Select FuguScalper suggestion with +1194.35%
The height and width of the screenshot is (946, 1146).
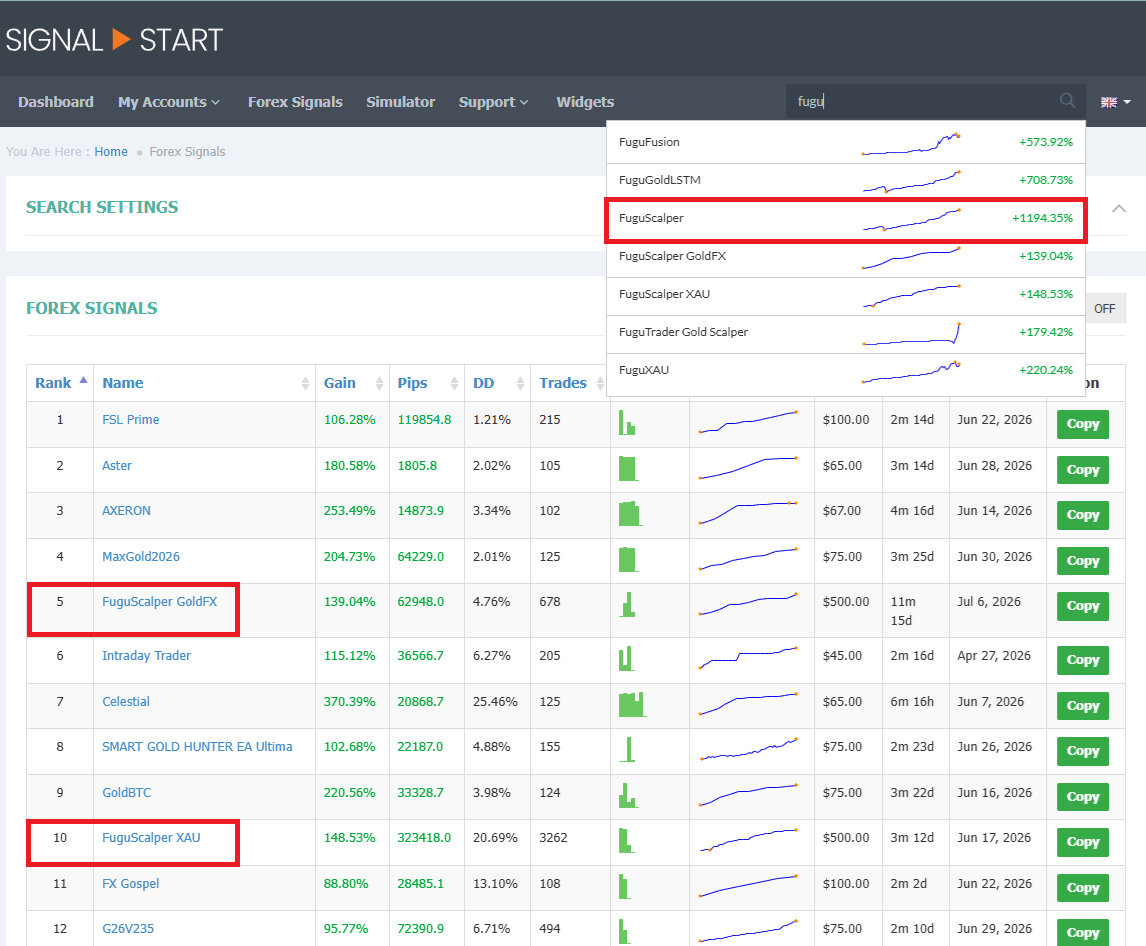tap(846, 218)
